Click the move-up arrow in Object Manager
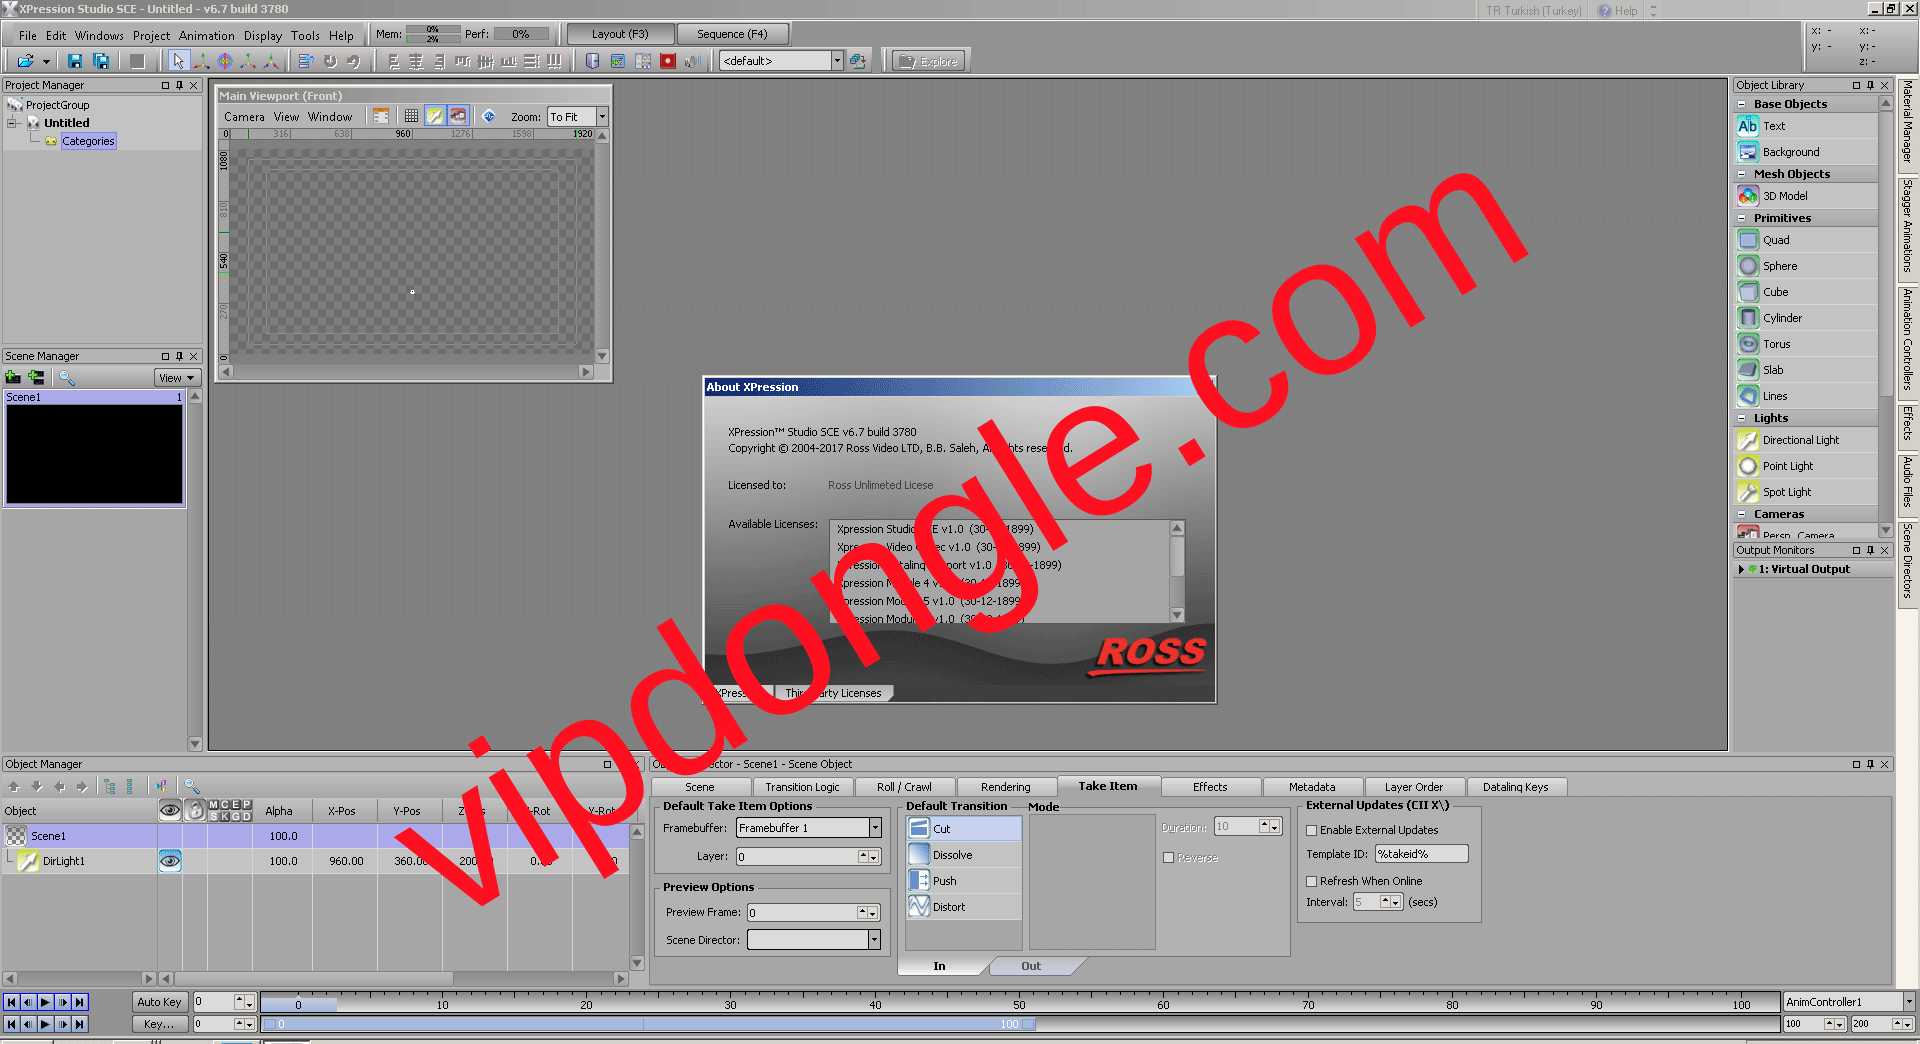 [15, 786]
